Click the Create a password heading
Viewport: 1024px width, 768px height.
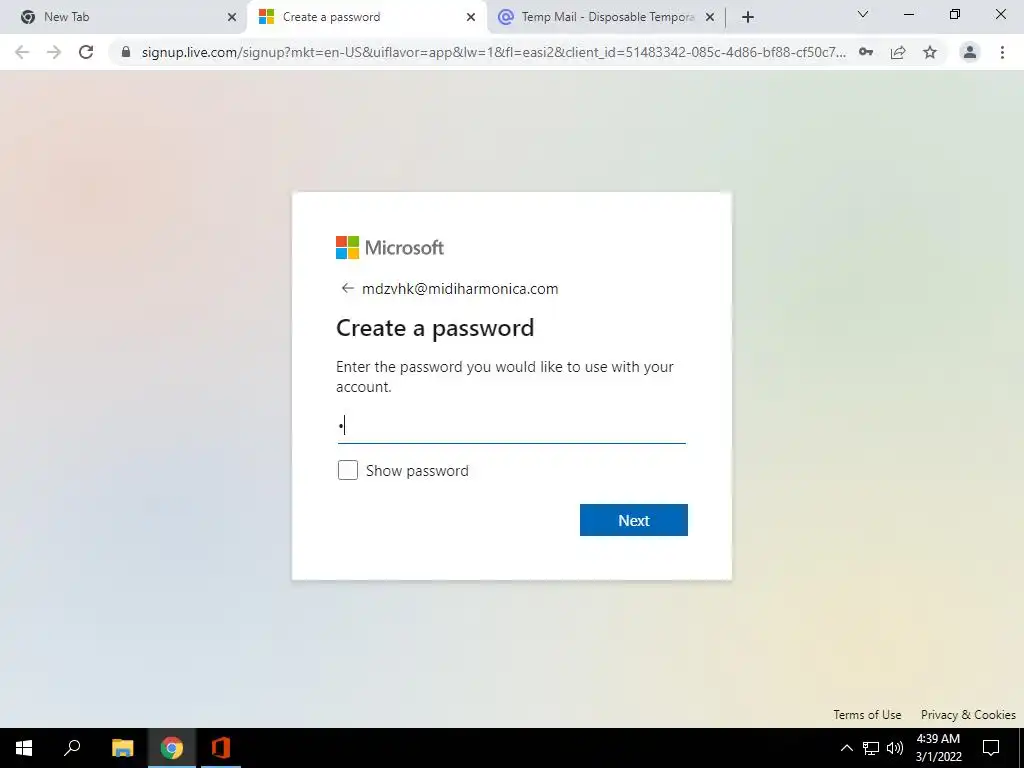pos(435,328)
